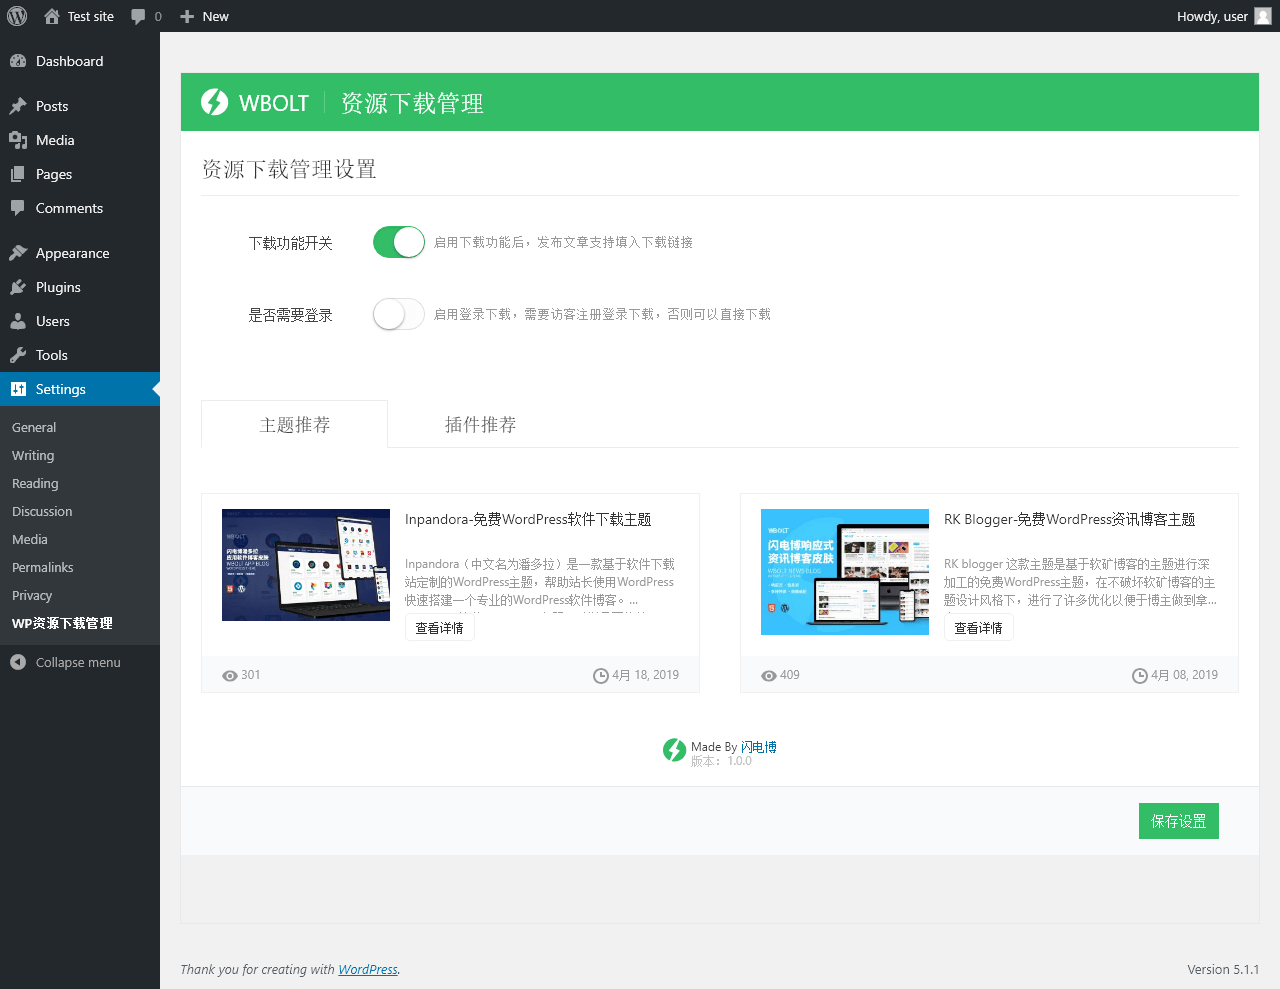Click 查看详情 for Inpandora theme
The height and width of the screenshot is (989, 1280).
[440, 628]
